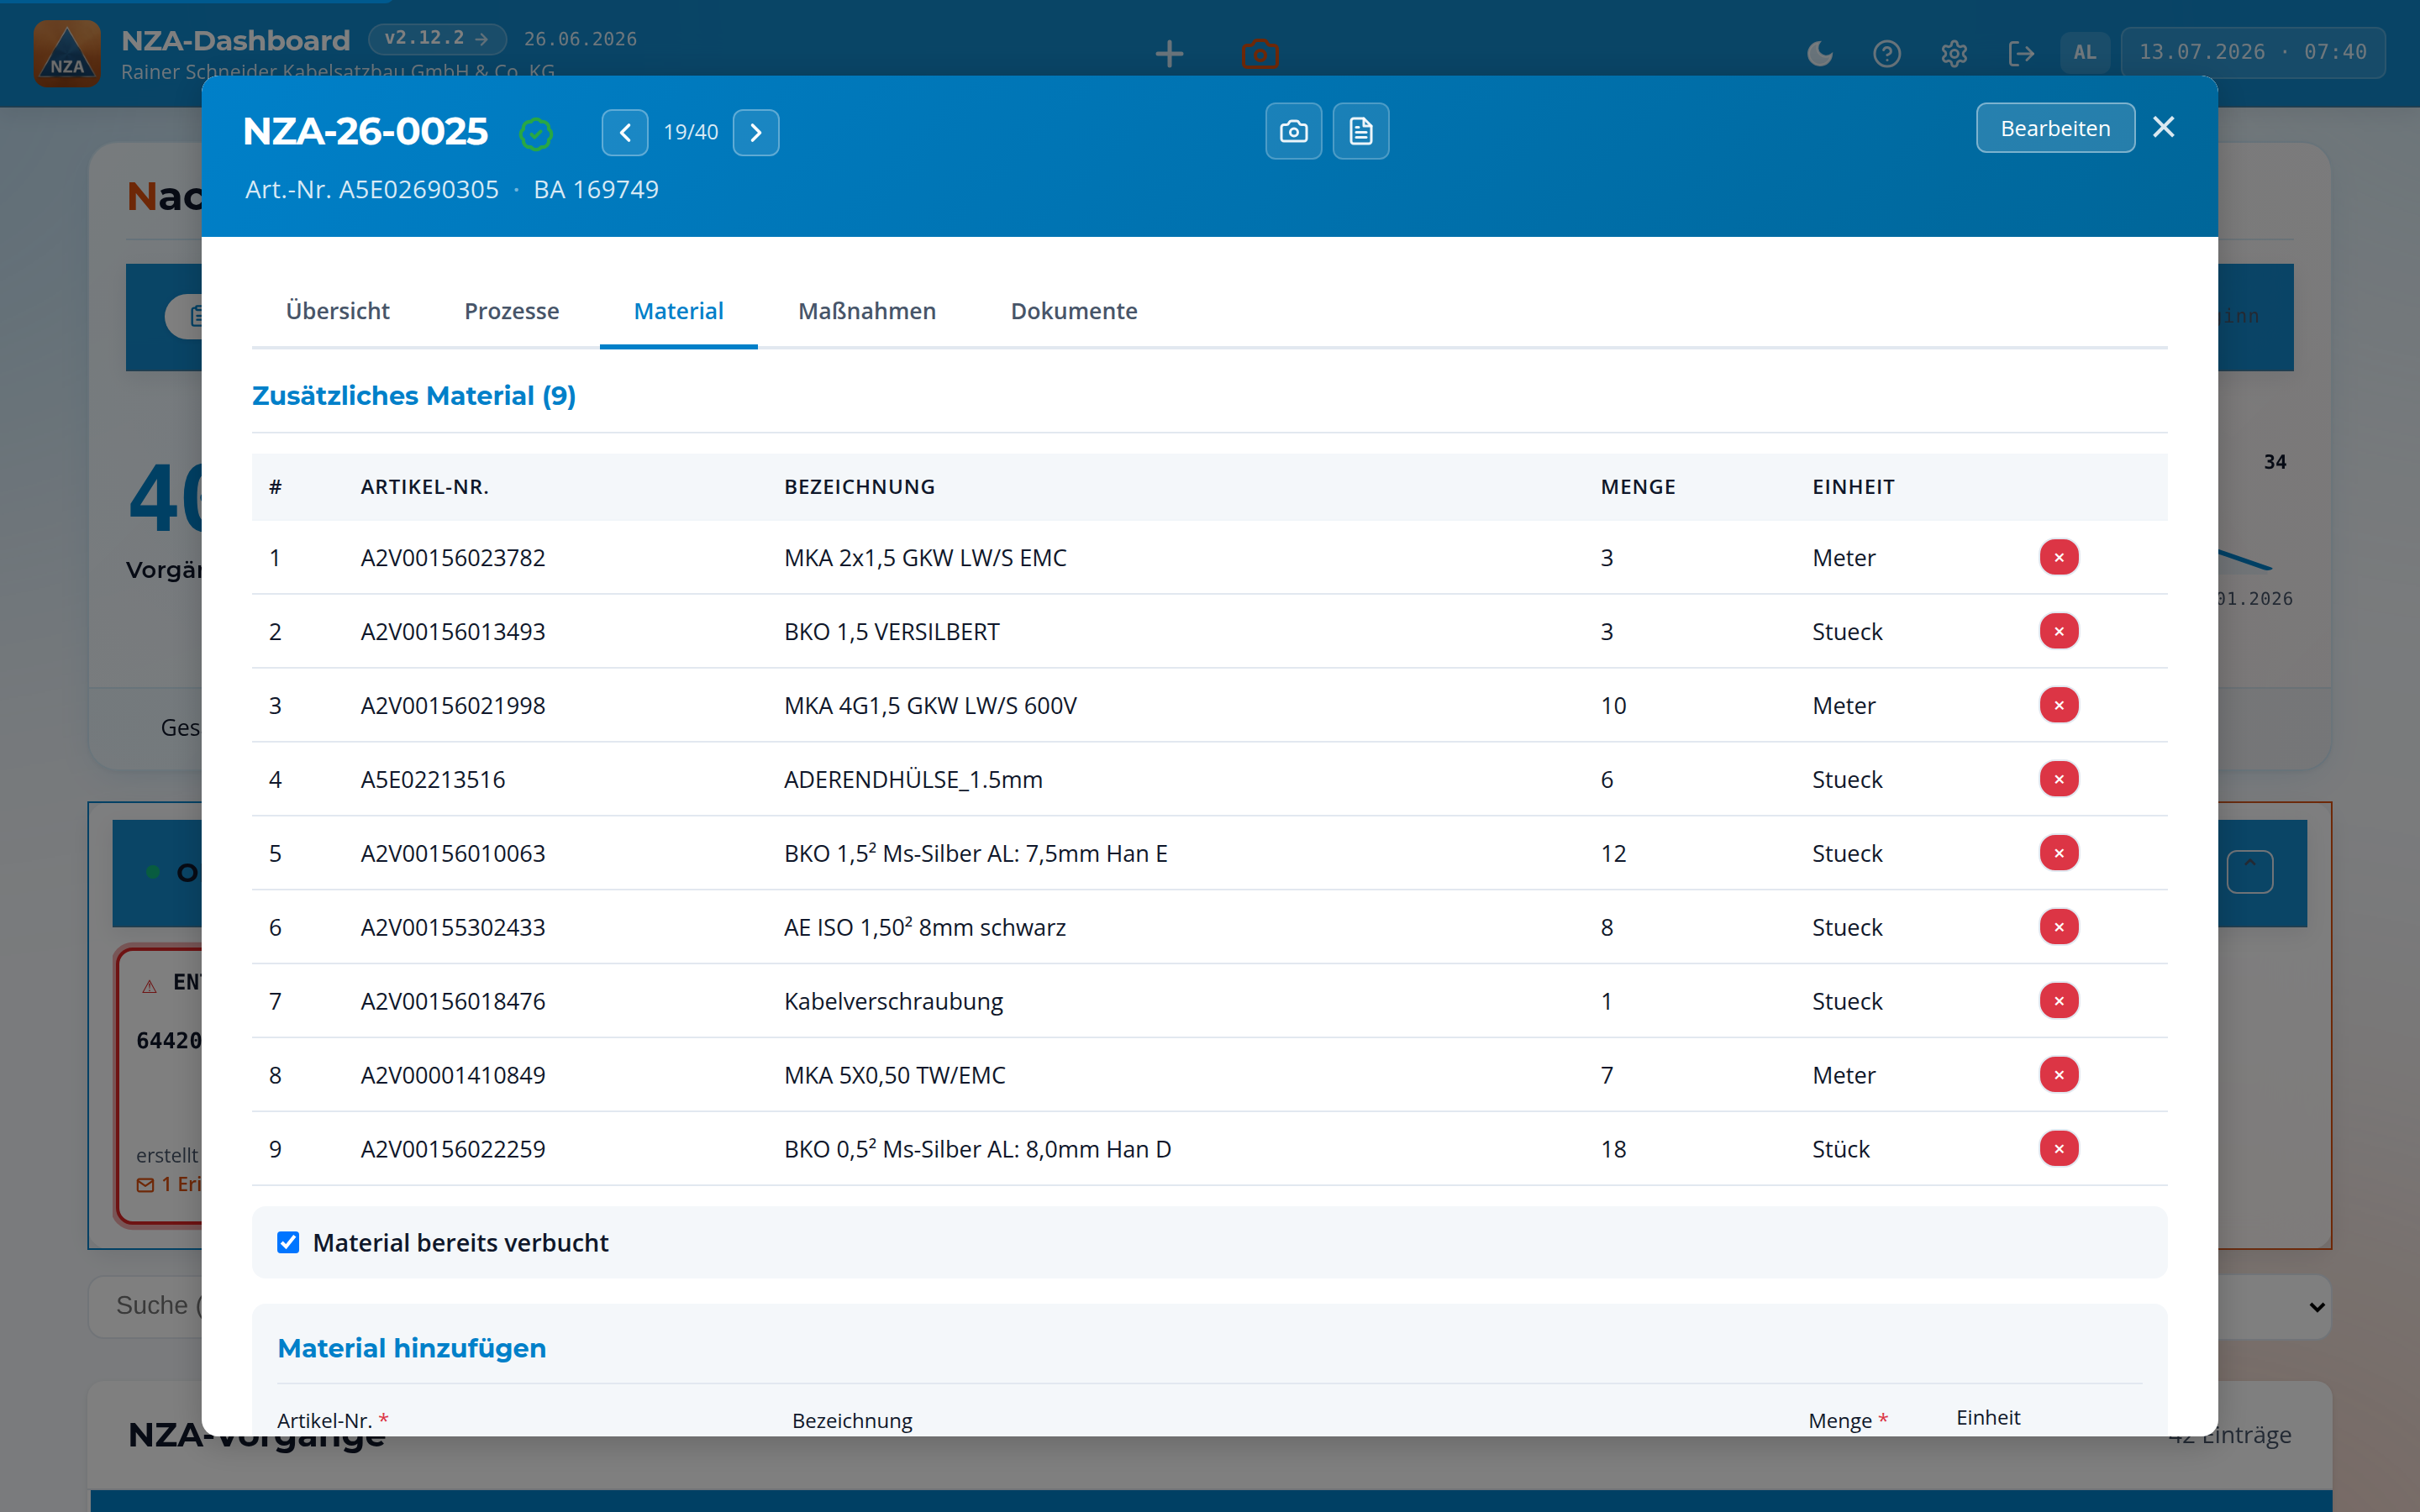Click the logout icon in top bar
The width and height of the screenshot is (2420, 1512).
[x=2021, y=53]
